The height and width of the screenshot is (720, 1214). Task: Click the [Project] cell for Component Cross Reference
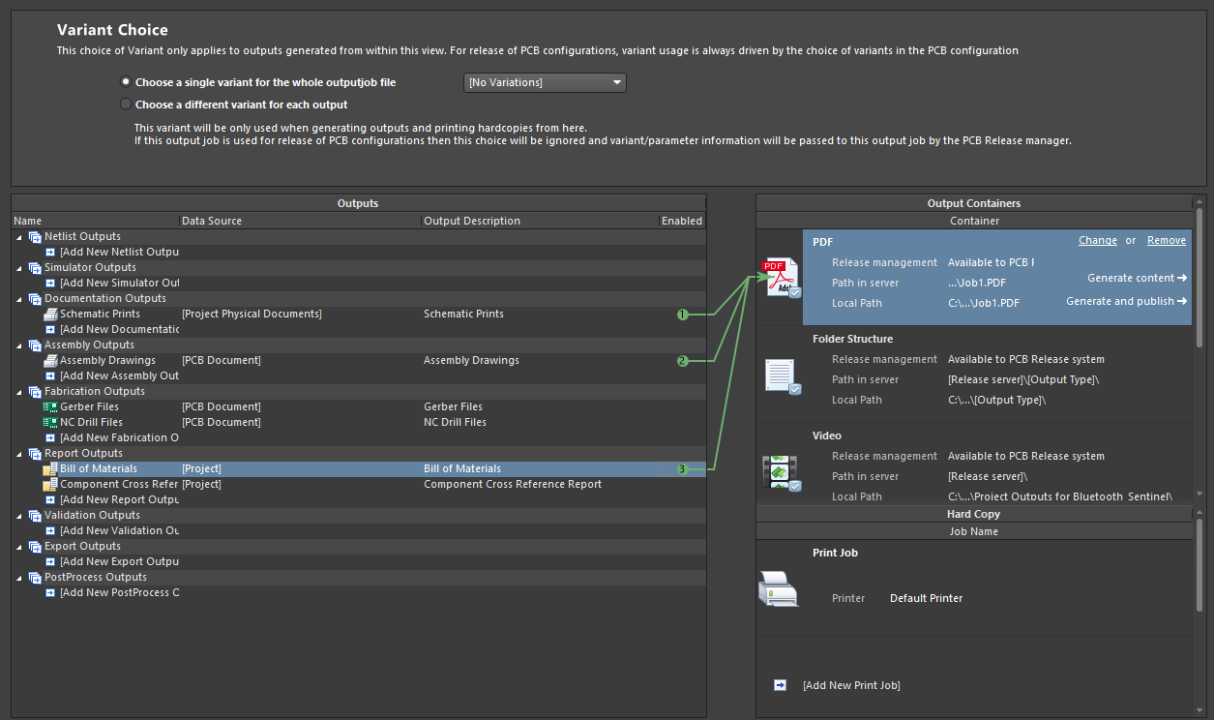click(x=201, y=485)
